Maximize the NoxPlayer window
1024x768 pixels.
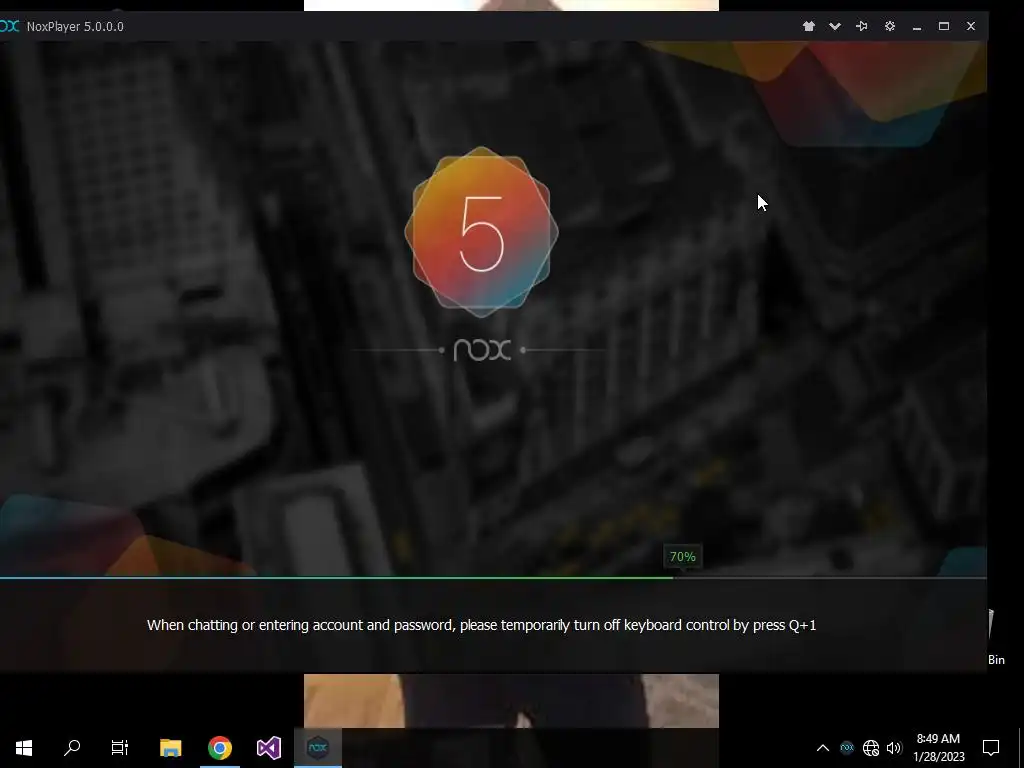944,26
